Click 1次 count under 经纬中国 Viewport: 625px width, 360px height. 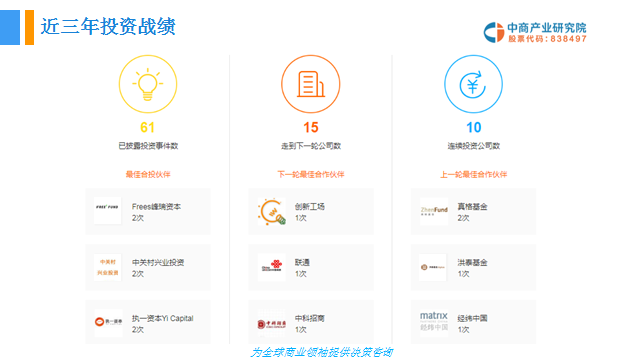point(463,330)
